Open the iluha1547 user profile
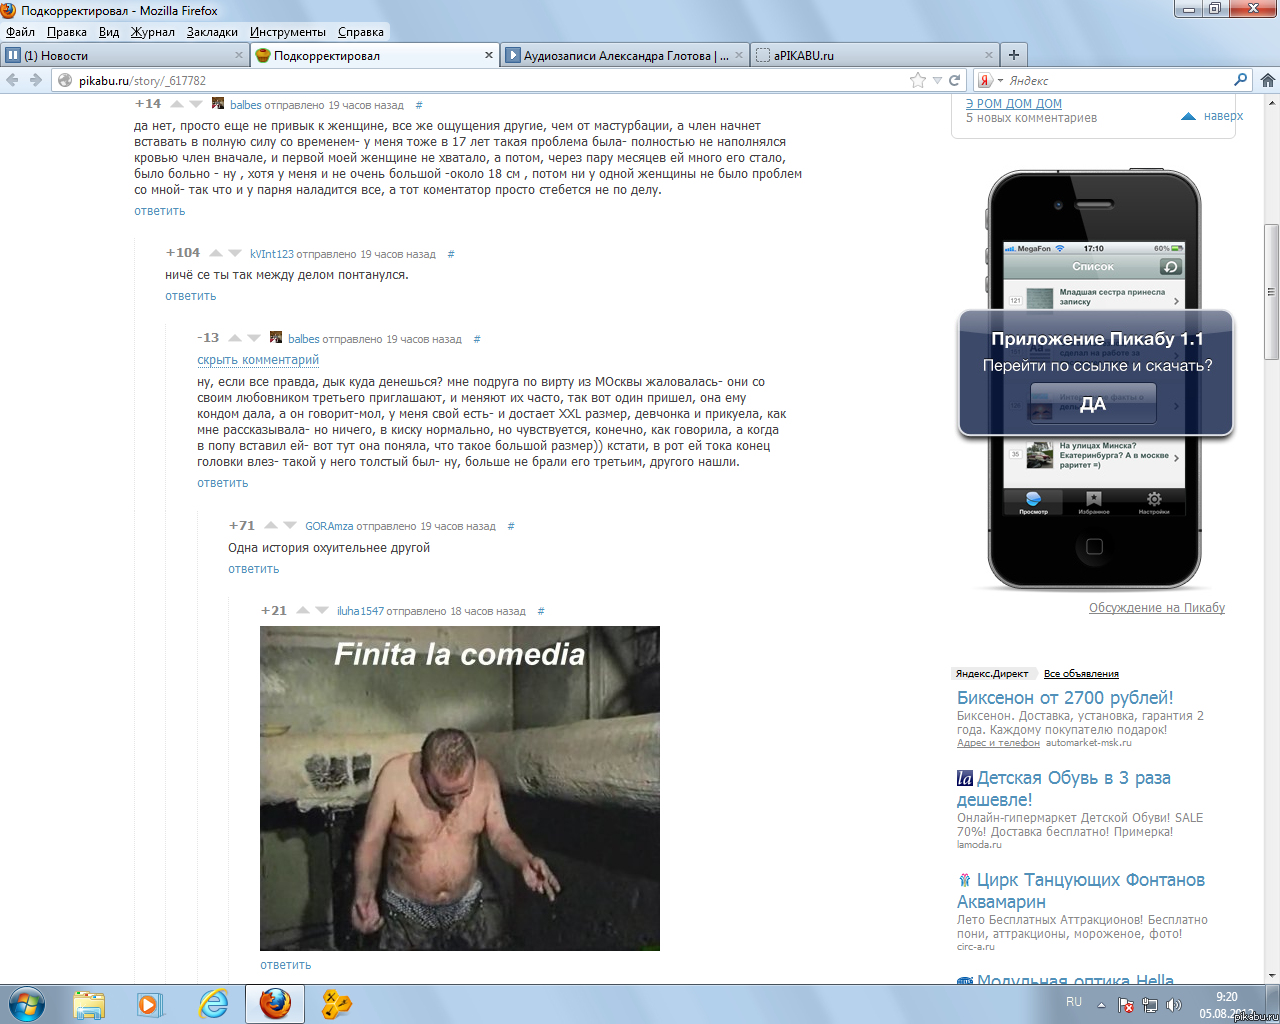Viewport: 1280px width, 1024px height. (360, 611)
